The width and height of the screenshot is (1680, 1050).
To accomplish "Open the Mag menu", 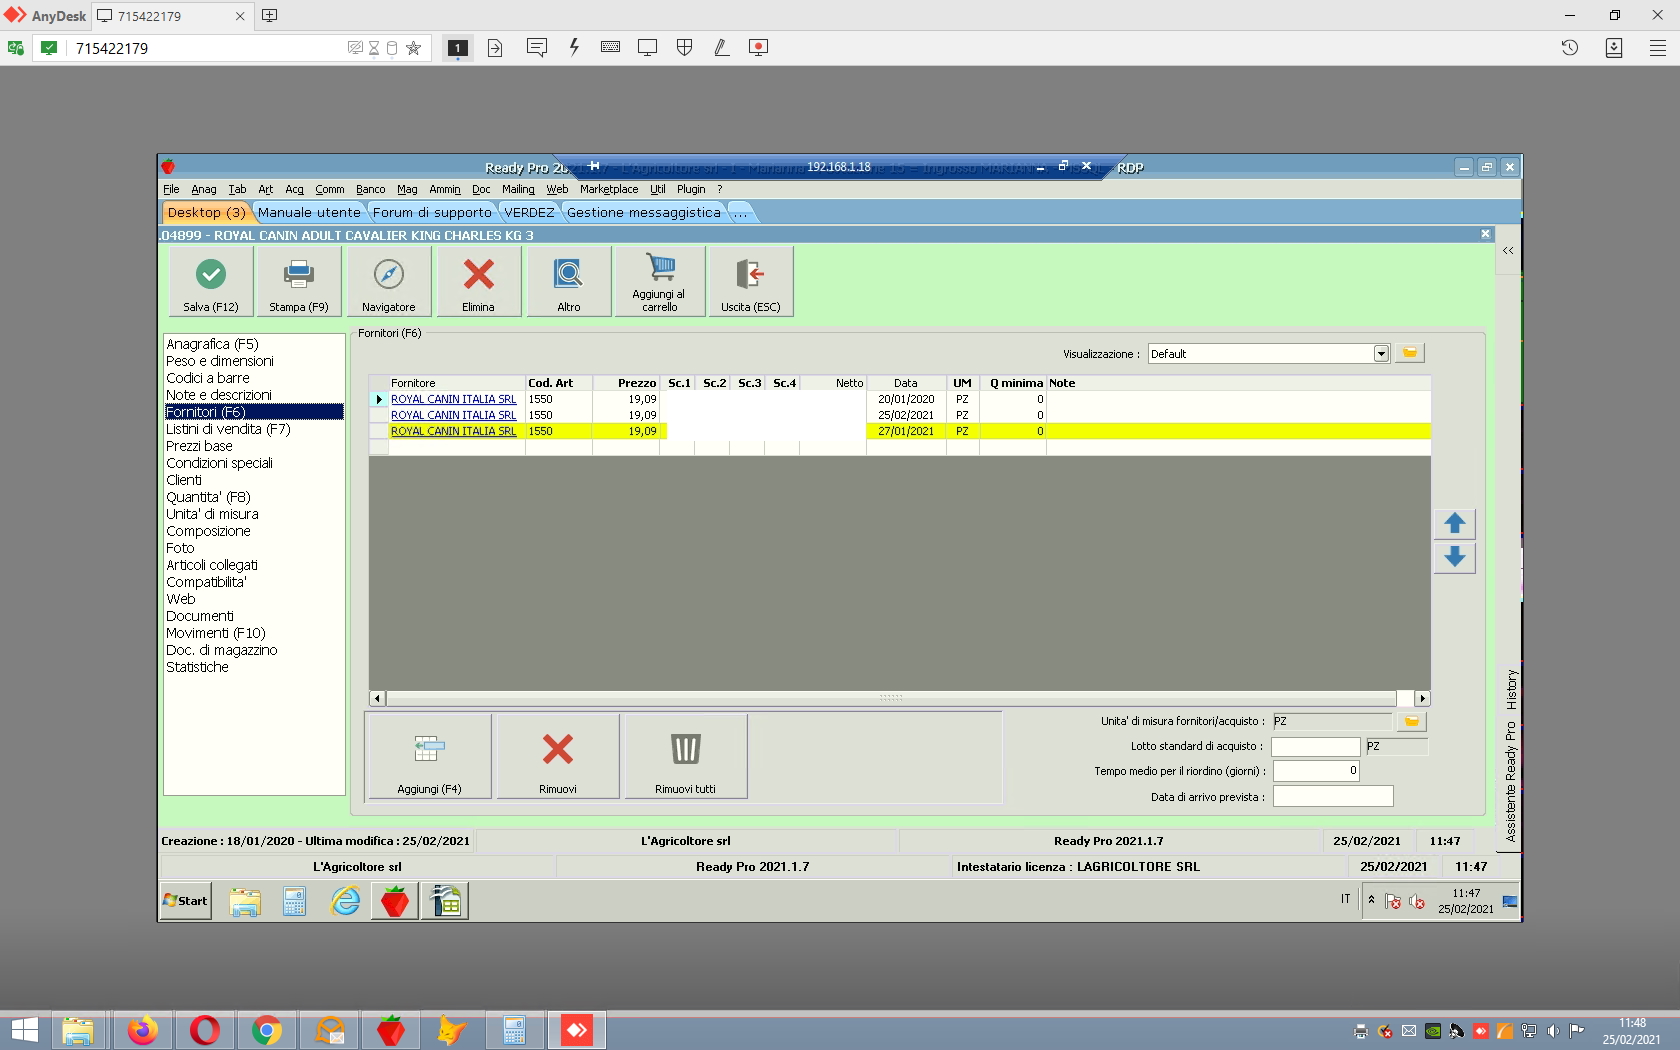I will [407, 189].
